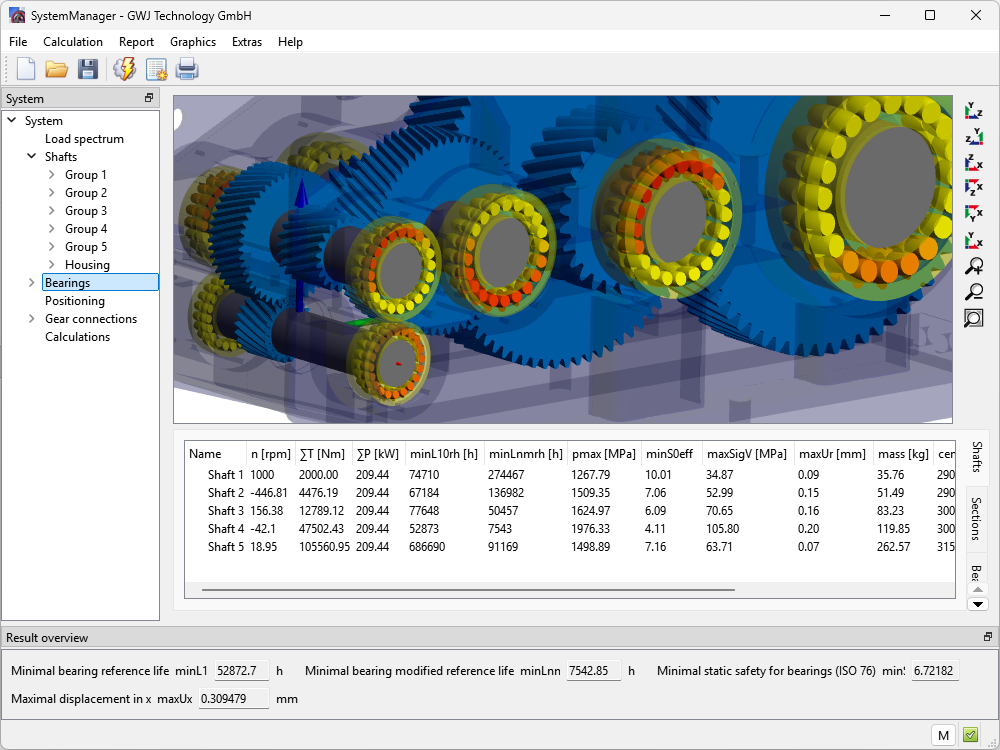Viewport: 1000px width, 750px height.
Task: Click the print icon in toolbar
Action: coord(187,69)
